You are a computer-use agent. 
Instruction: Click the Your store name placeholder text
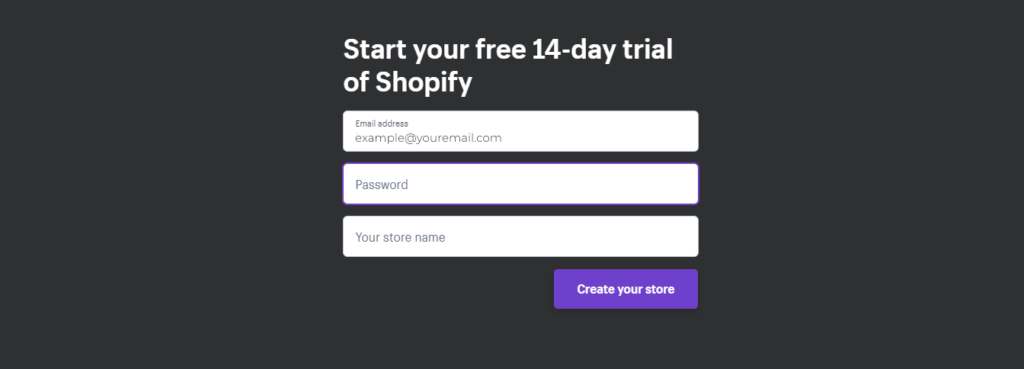pos(400,237)
